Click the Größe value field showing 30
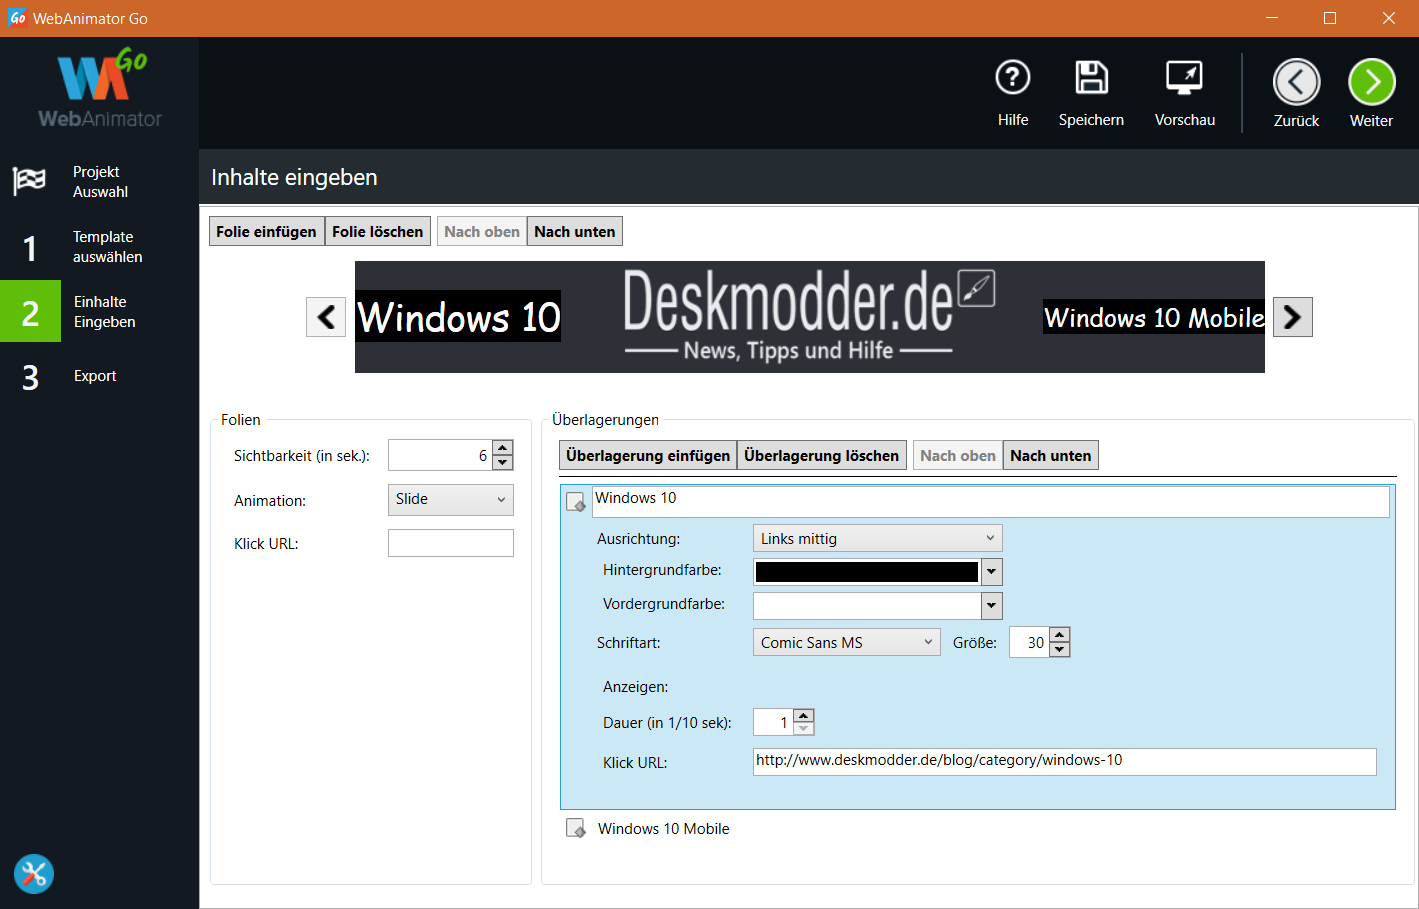 [x=1029, y=642]
